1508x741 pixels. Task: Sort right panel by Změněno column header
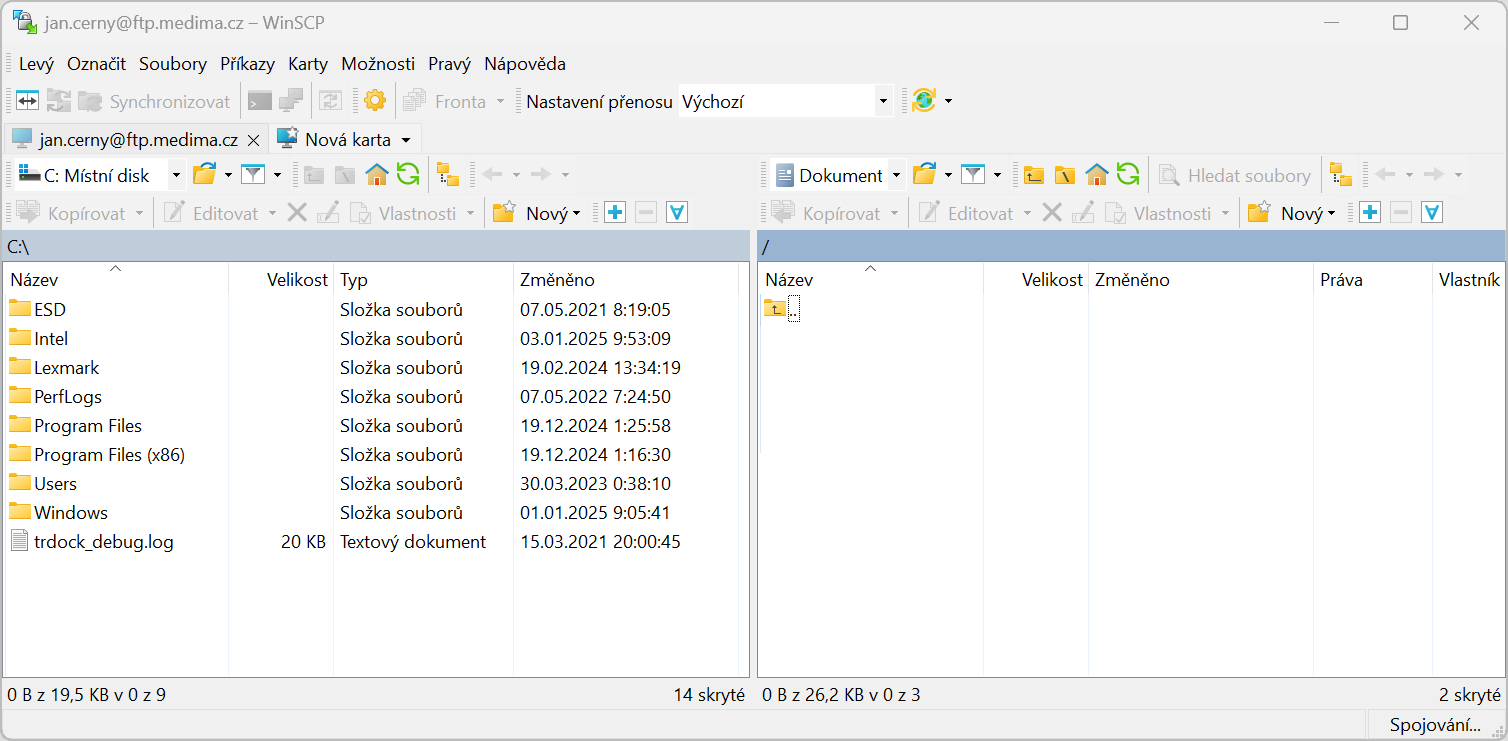(x=1200, y=280)
